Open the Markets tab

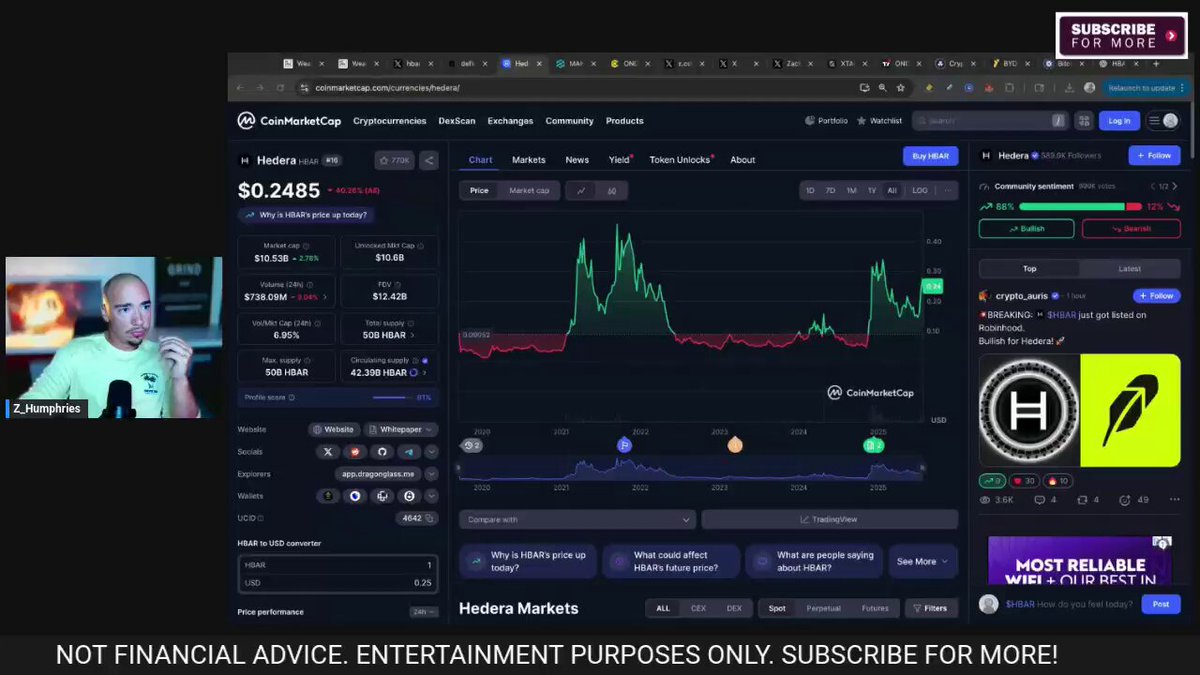pos(529,160)
